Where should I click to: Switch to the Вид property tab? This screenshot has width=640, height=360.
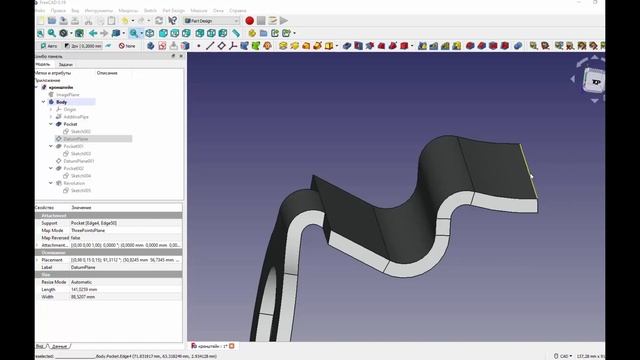[x=40, y=346]
